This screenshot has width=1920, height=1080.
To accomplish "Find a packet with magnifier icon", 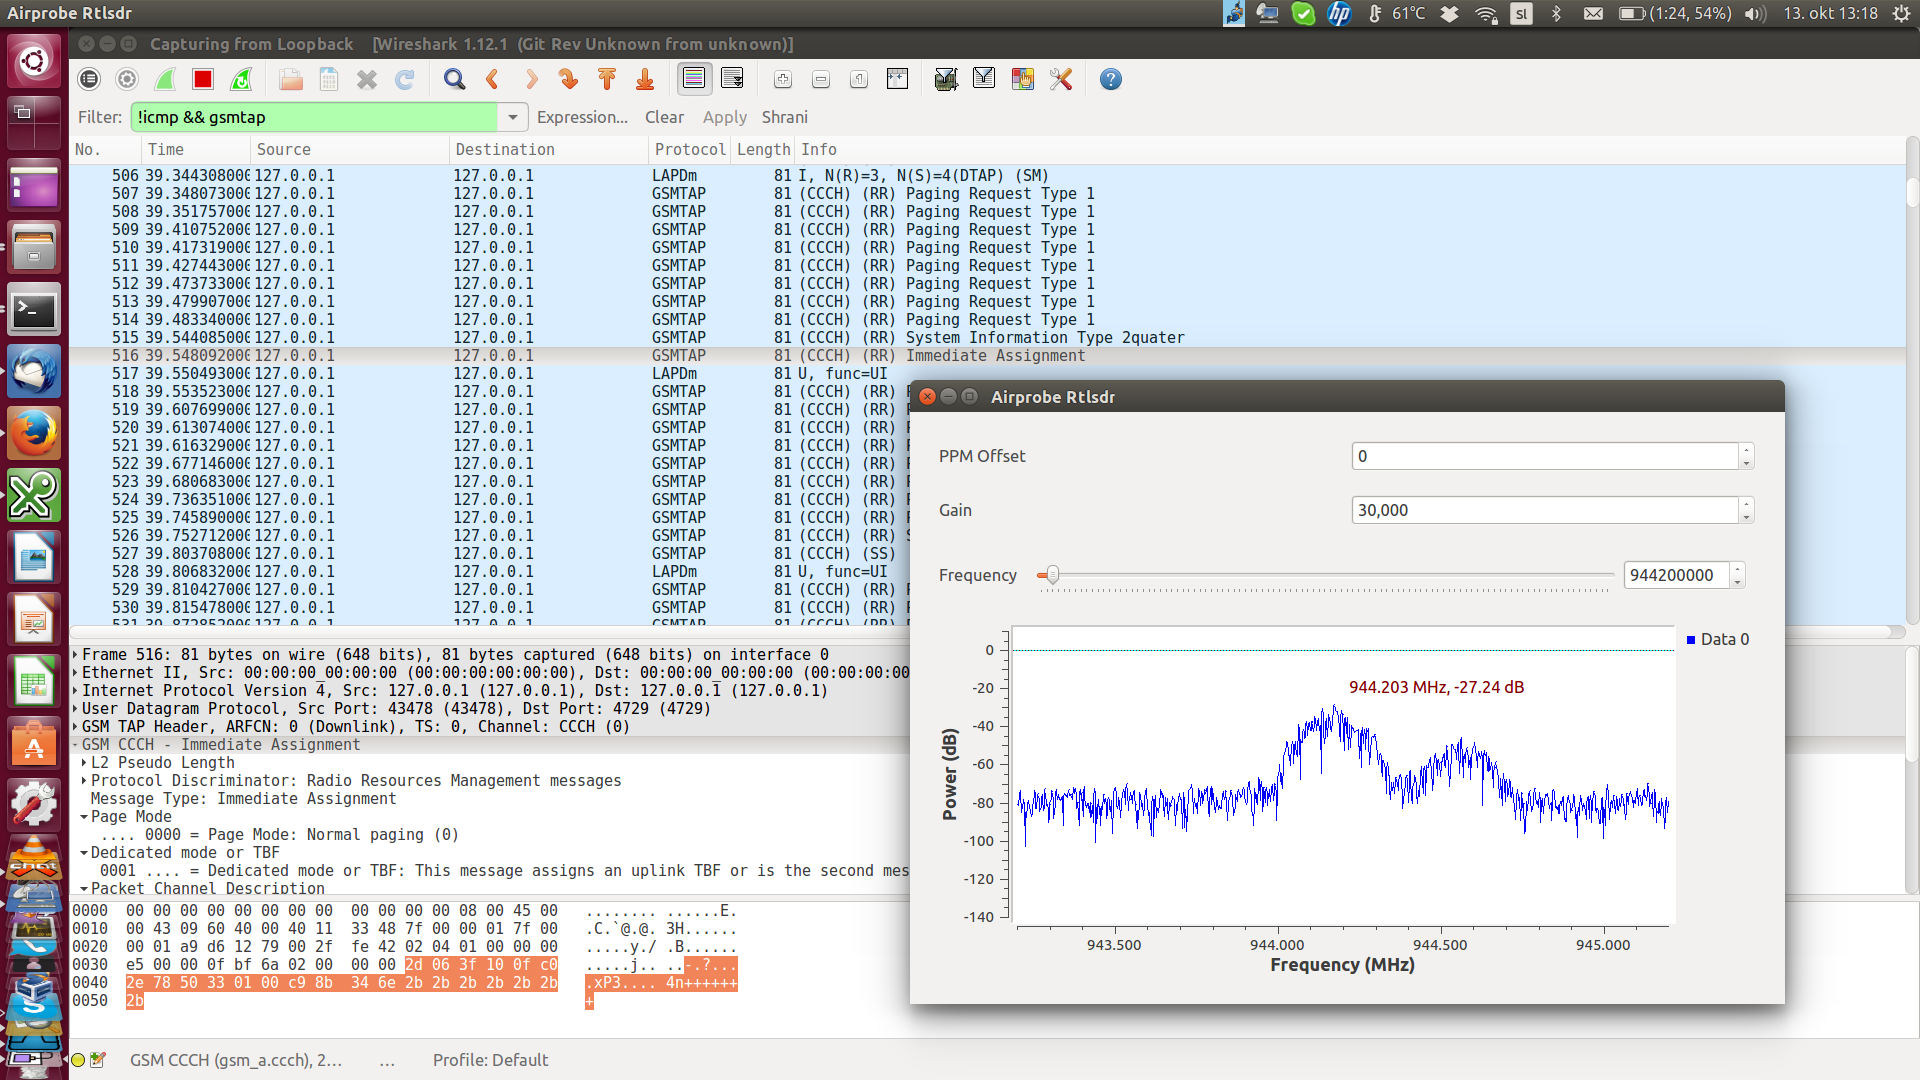I will point(455,79).
